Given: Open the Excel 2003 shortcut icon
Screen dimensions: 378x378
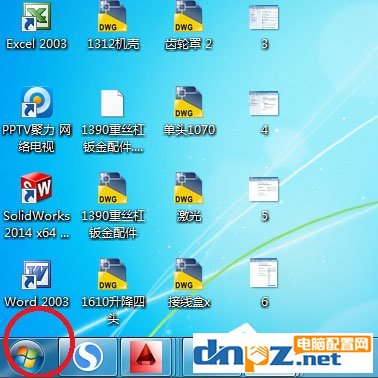Looking at the screenshot, I should coord(36,17).
